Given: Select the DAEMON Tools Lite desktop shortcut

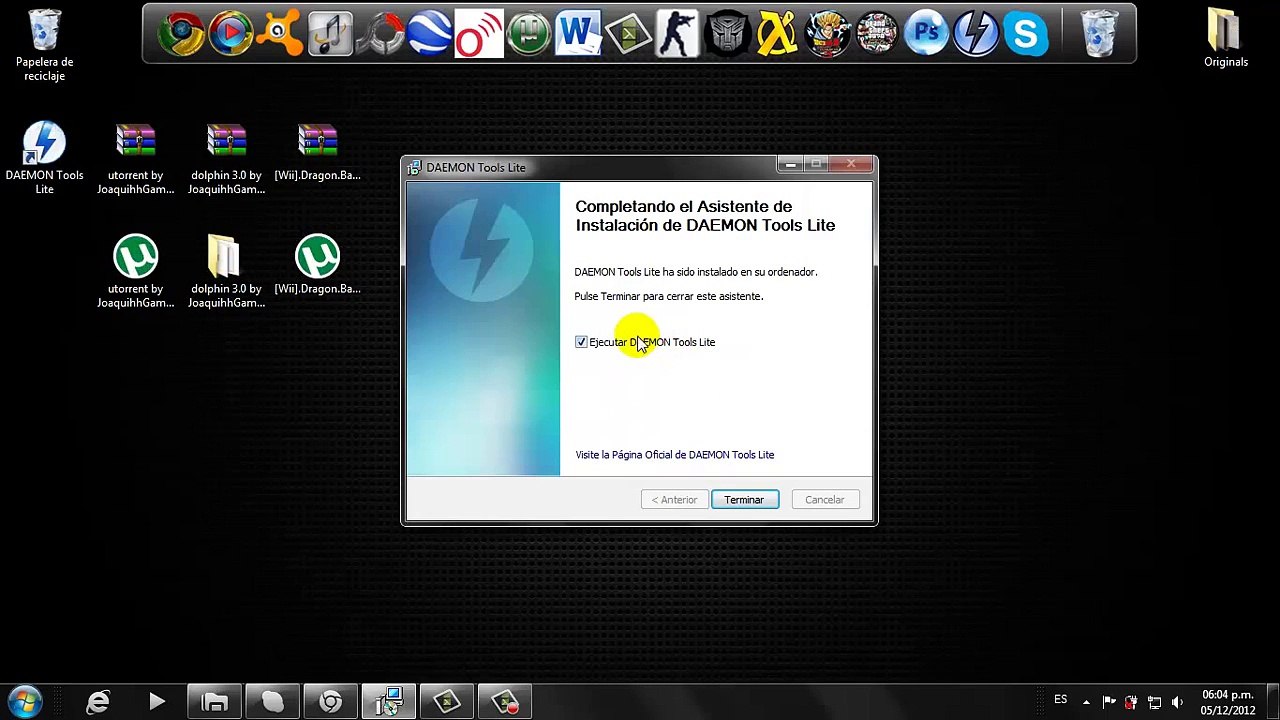Looking at the screenshot, I should pyautogui.click(x=44, y=158).
